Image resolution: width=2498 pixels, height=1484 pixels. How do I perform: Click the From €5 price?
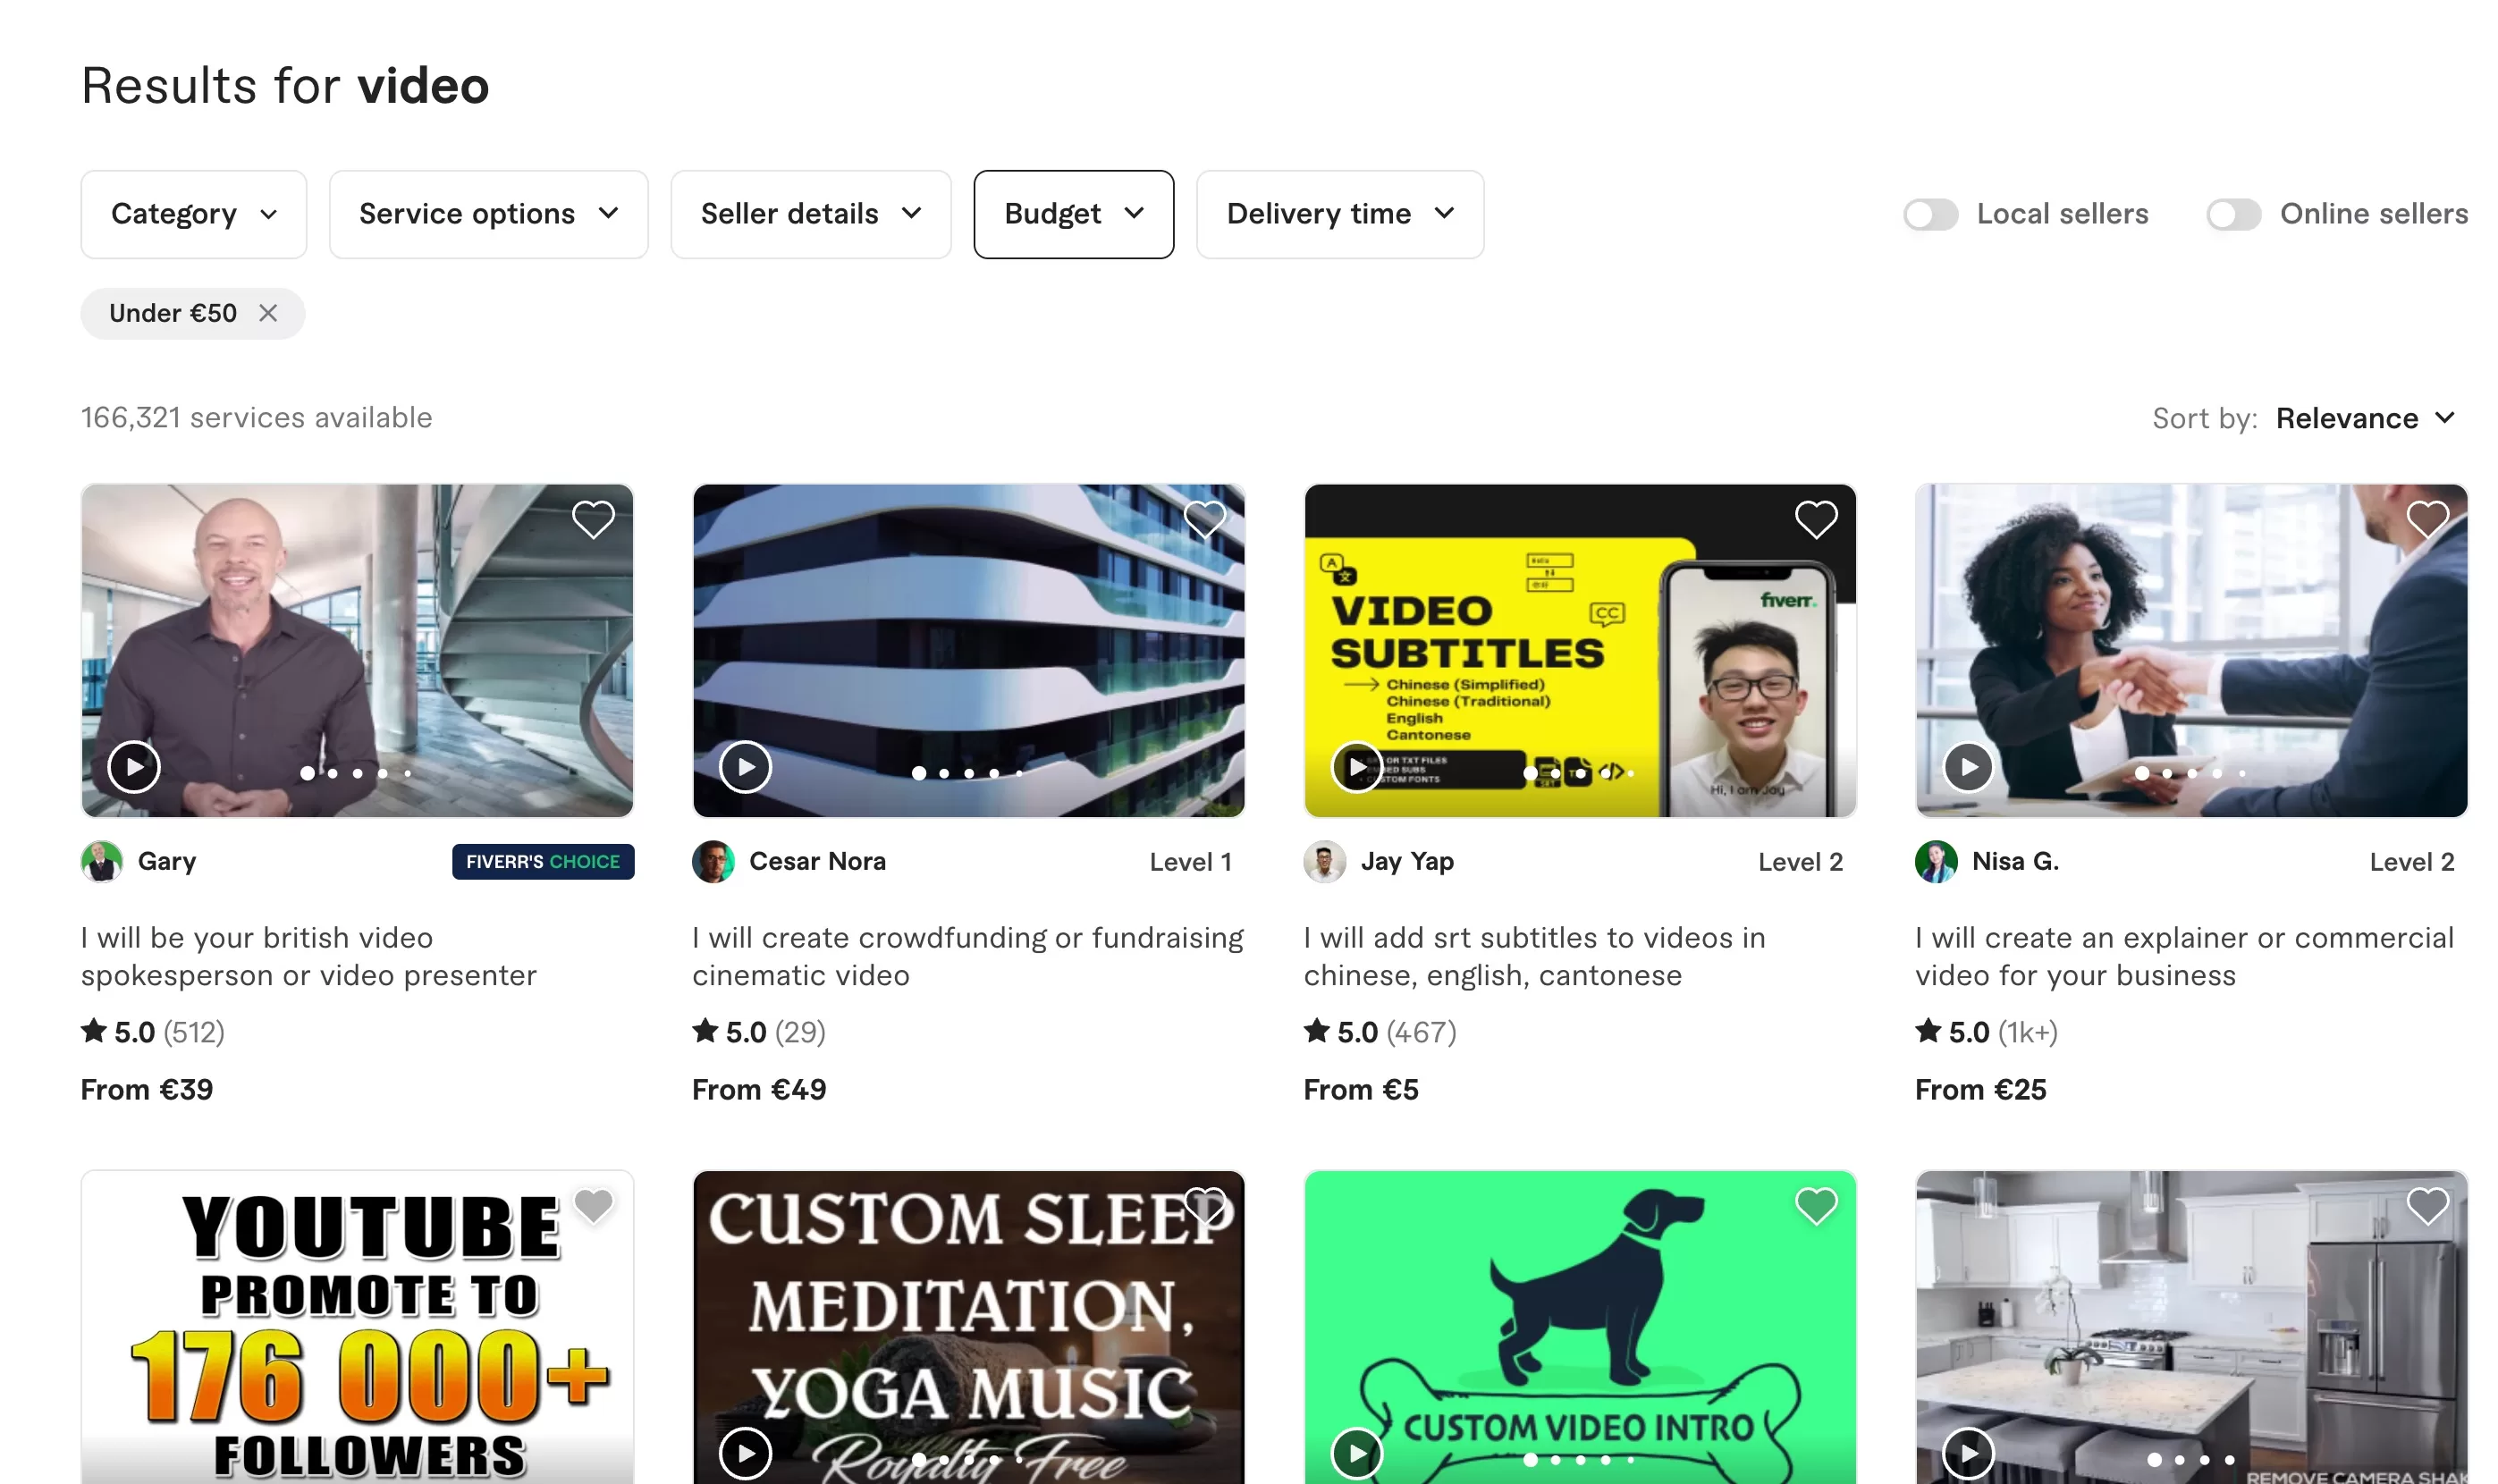click(x=1361, y=1090)
